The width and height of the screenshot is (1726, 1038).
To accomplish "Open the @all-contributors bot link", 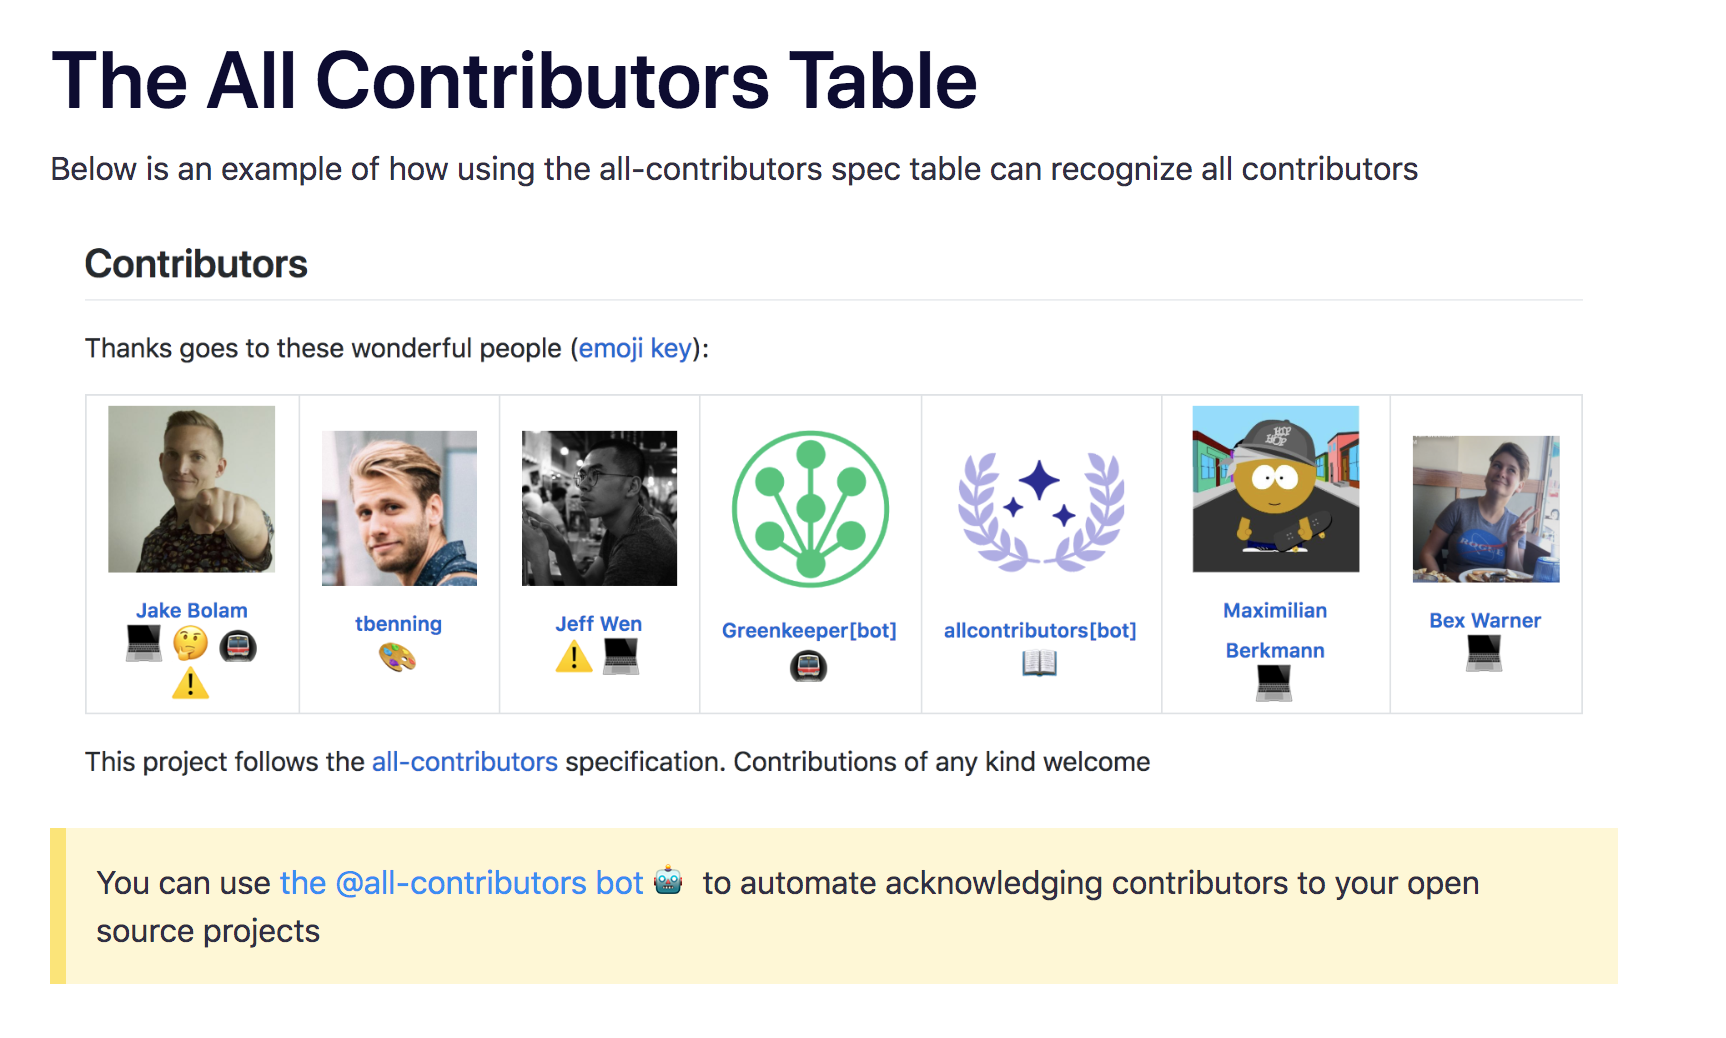I will (461, 883).
